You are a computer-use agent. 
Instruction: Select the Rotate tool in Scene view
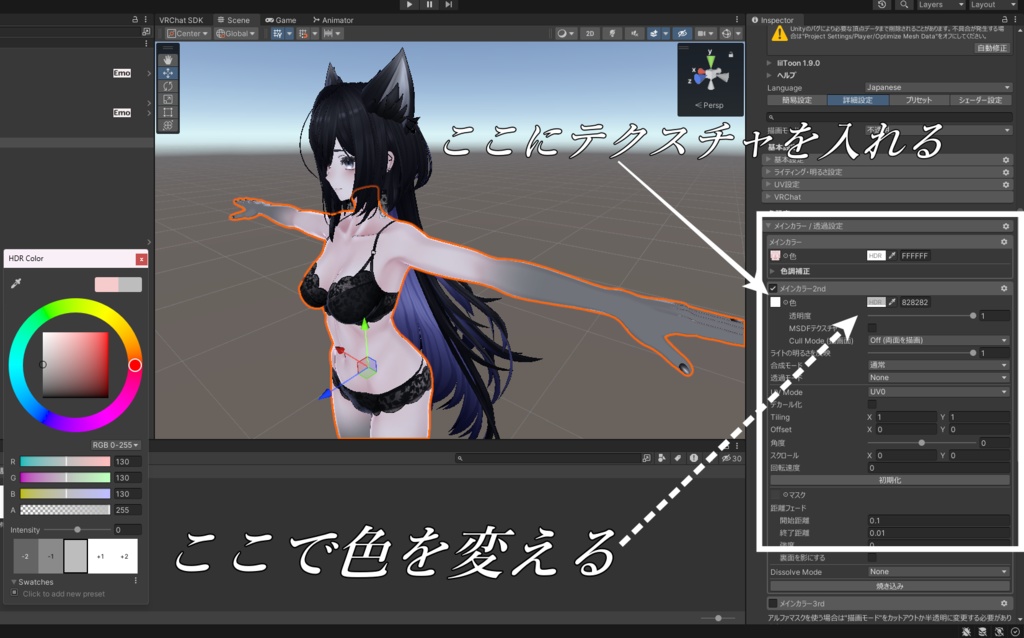[x=168, y=86]
